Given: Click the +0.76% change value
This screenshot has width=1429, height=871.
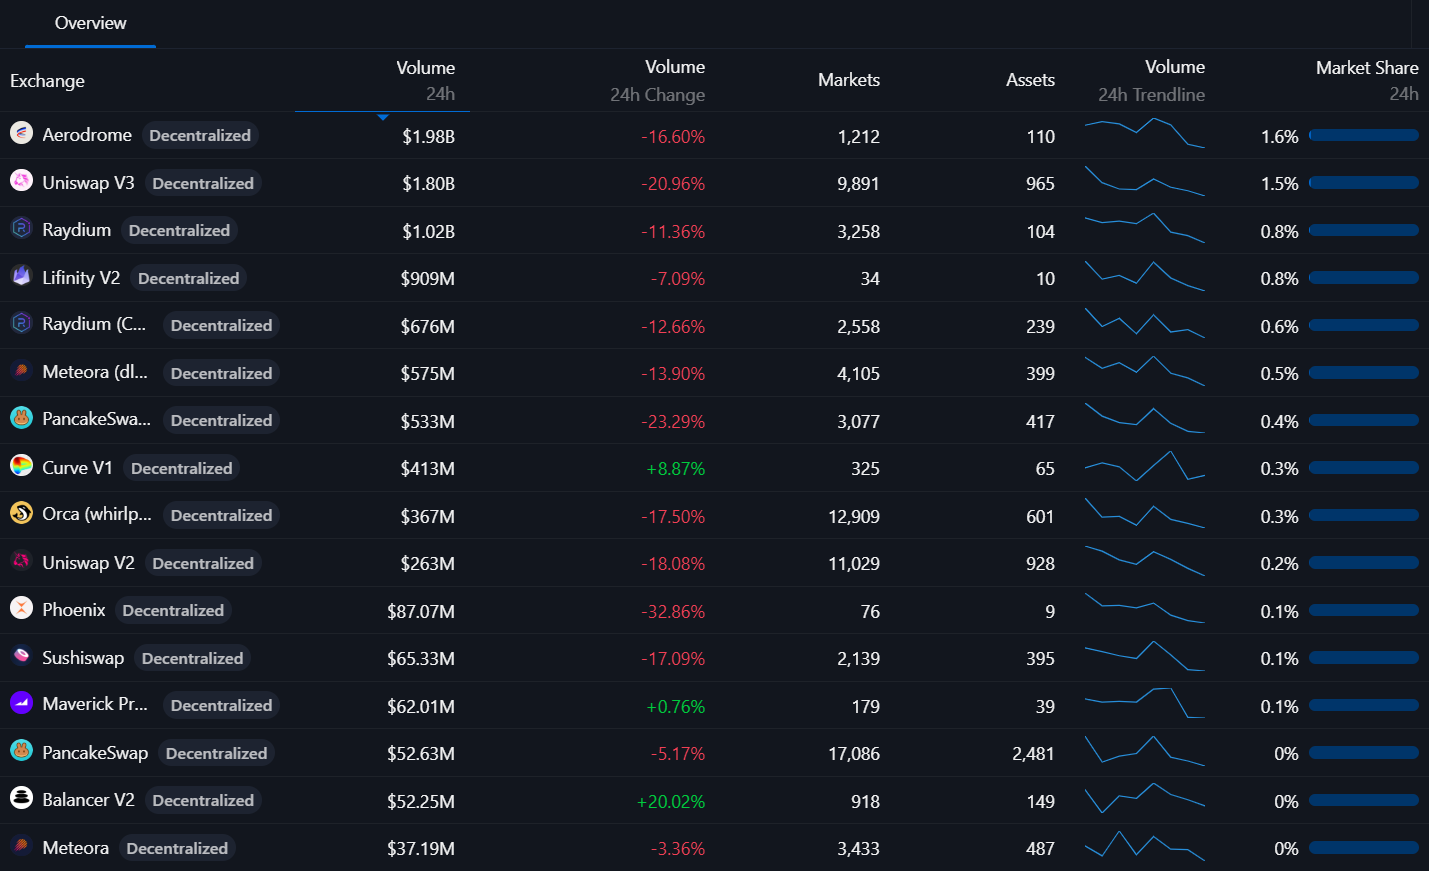Looking at the screenshot, I should click(676, 707).
